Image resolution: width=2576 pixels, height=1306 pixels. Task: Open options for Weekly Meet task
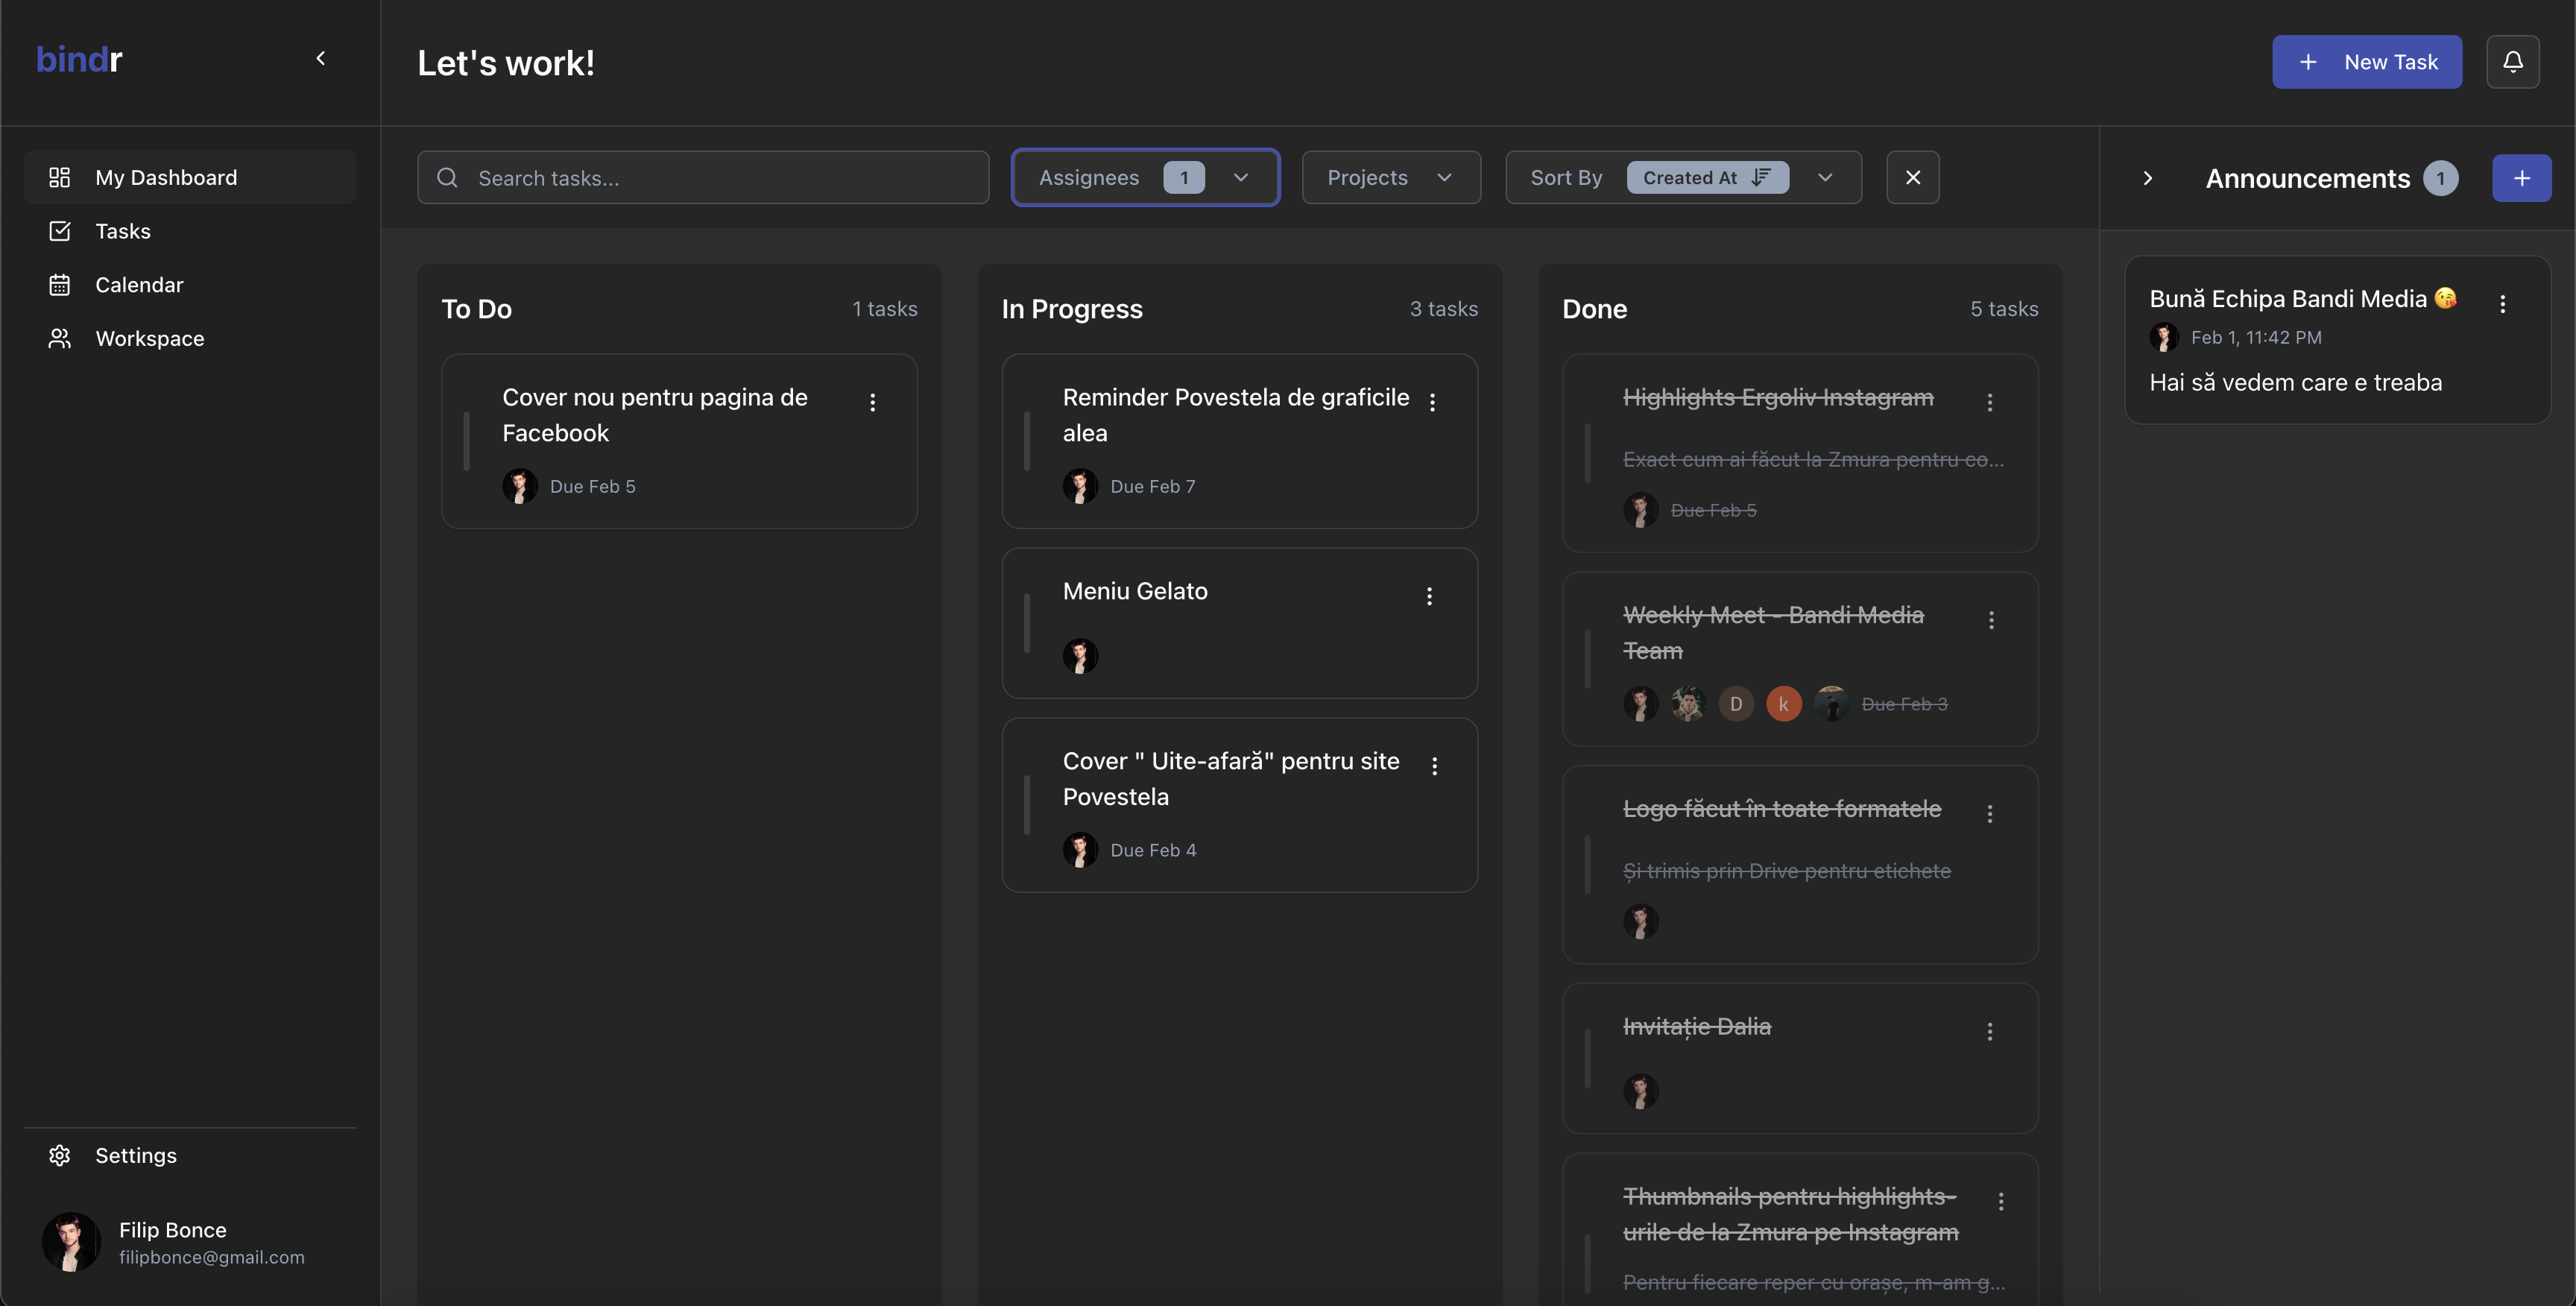tap(1991, 620)
